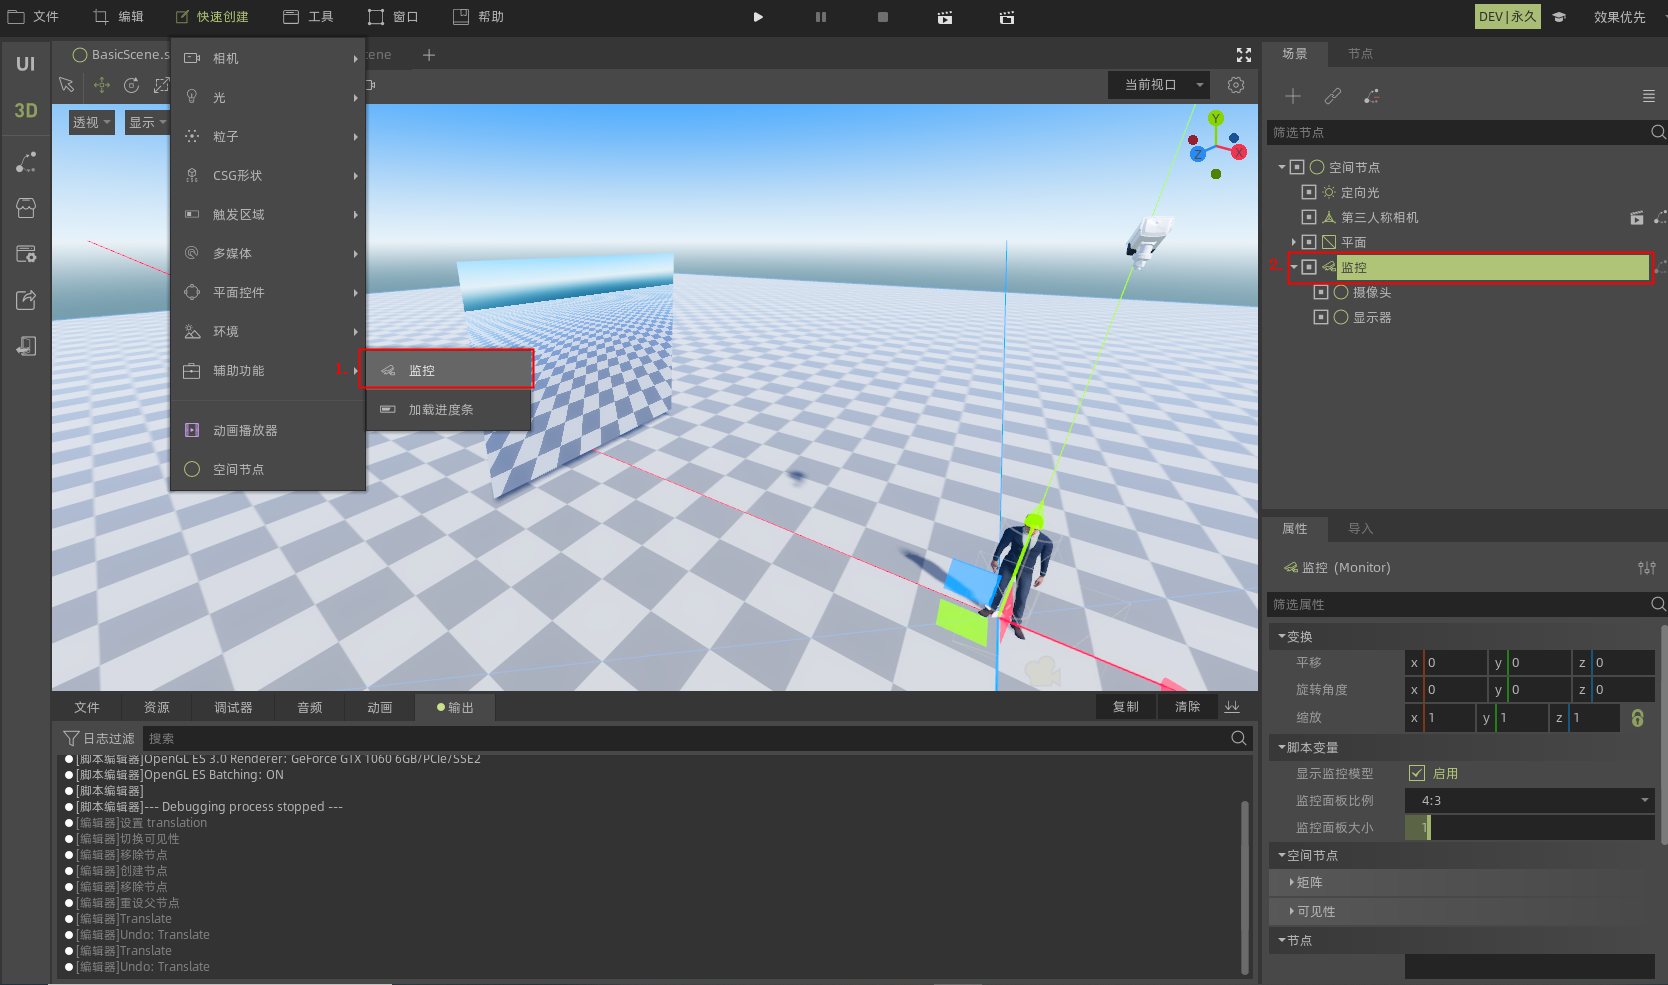Image resolution: width=1668 pixels, height=985 pixels.
Task: Switch to UI workspace in sidebar
Action: click(x=26, y=64)
